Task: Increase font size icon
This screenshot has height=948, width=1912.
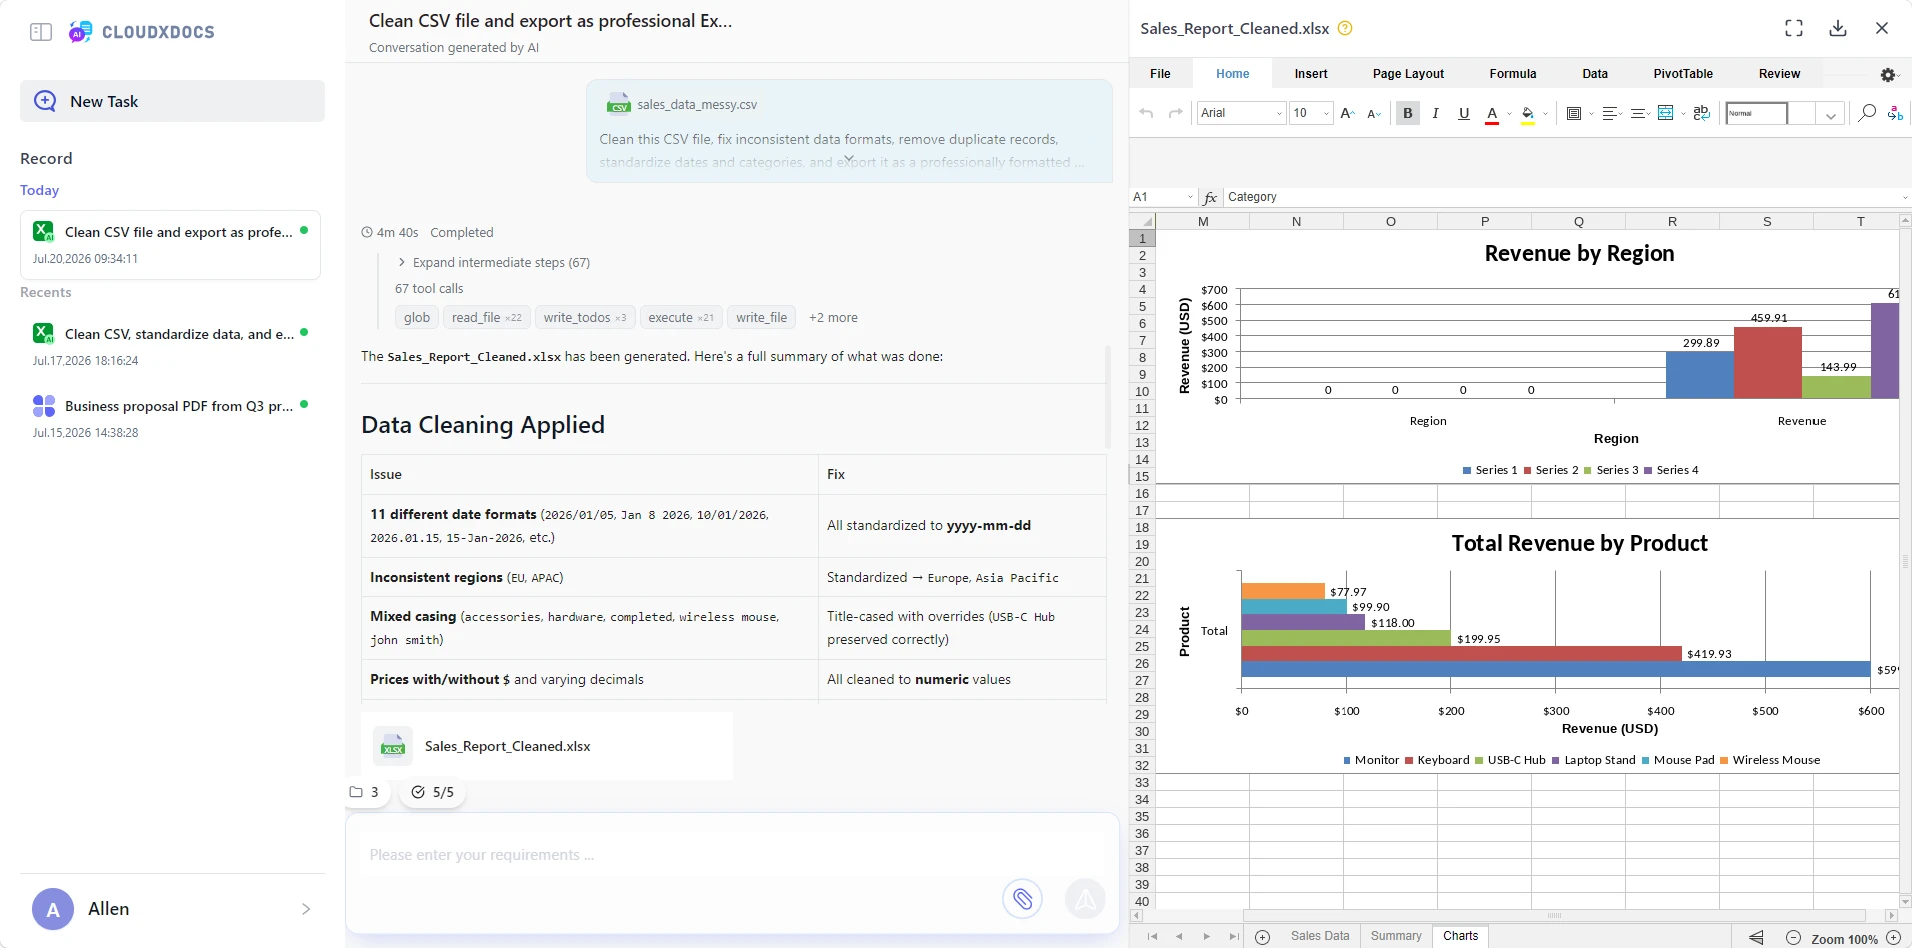Action: [x=1348, y=113]
